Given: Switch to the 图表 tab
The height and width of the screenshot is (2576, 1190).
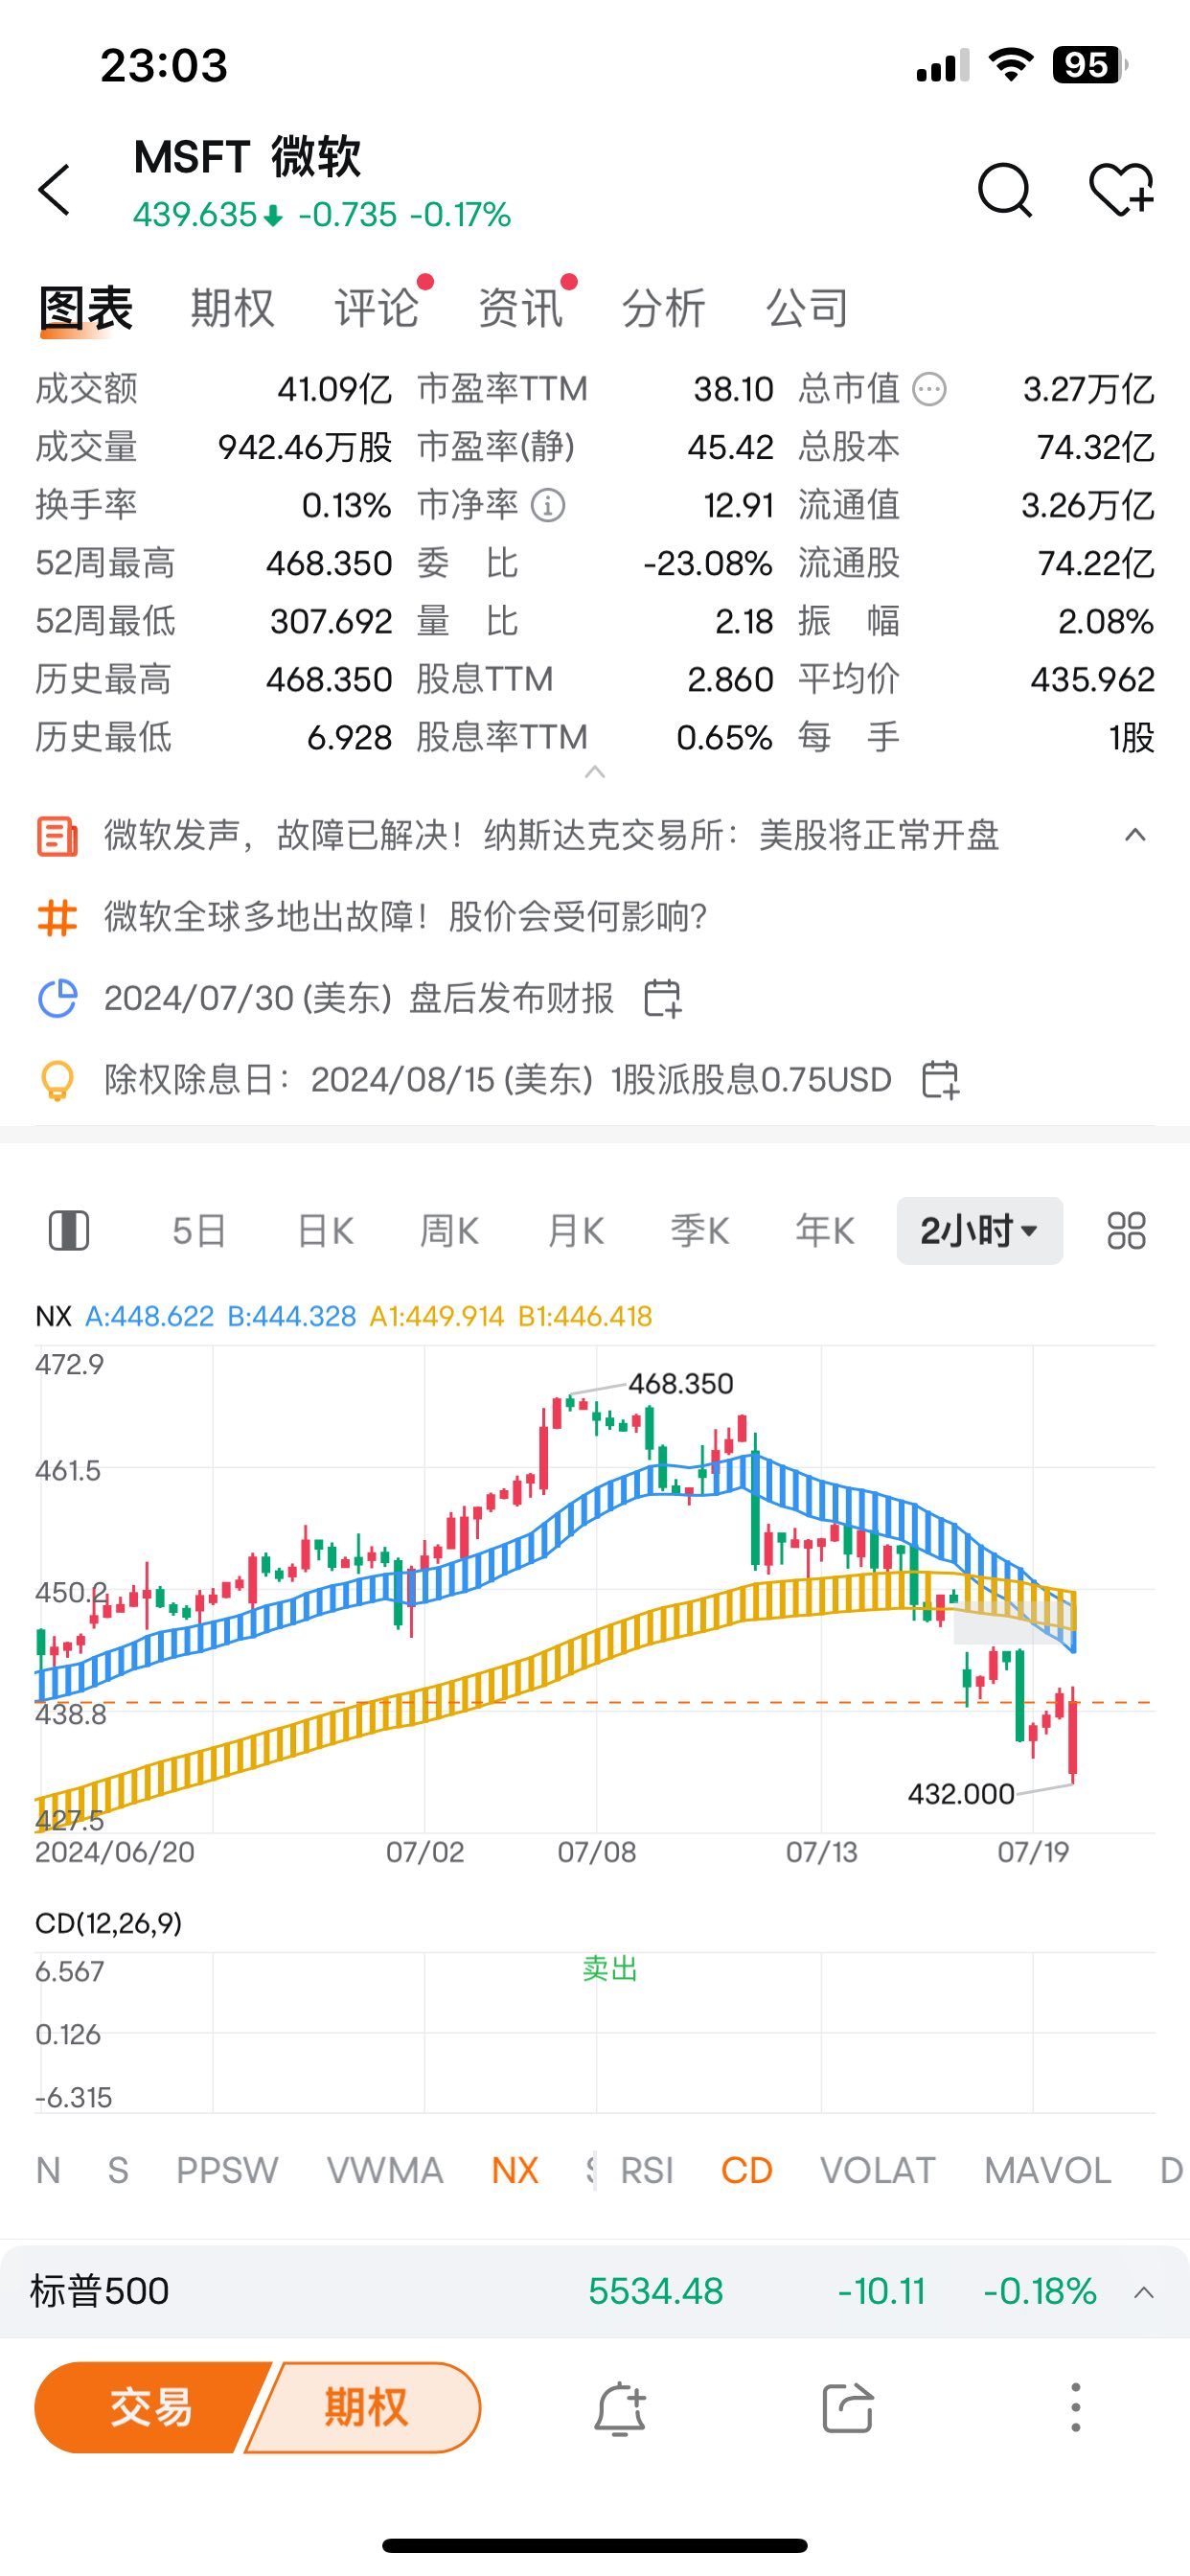Looking at the screenshot, I should (86, 308).
